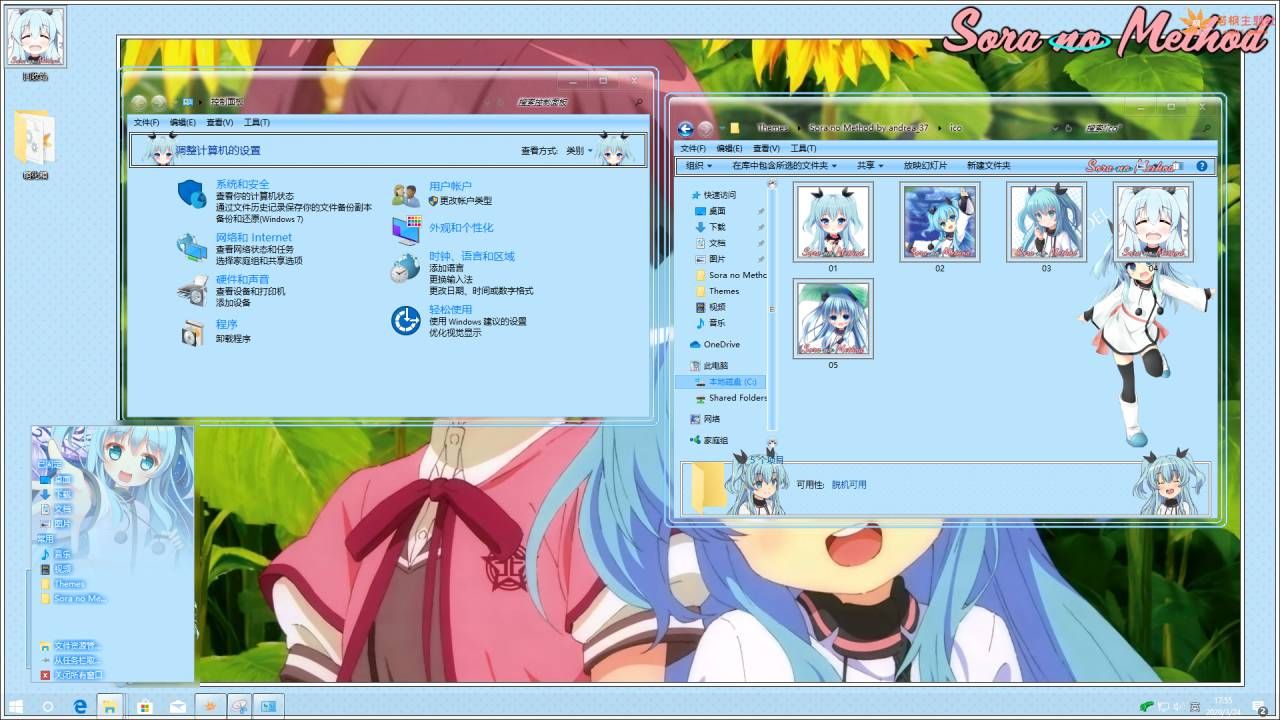Open the 卸载程序 link
Image resolution: width=1280 pixels, height=720 pixels.
click(233, 339)
